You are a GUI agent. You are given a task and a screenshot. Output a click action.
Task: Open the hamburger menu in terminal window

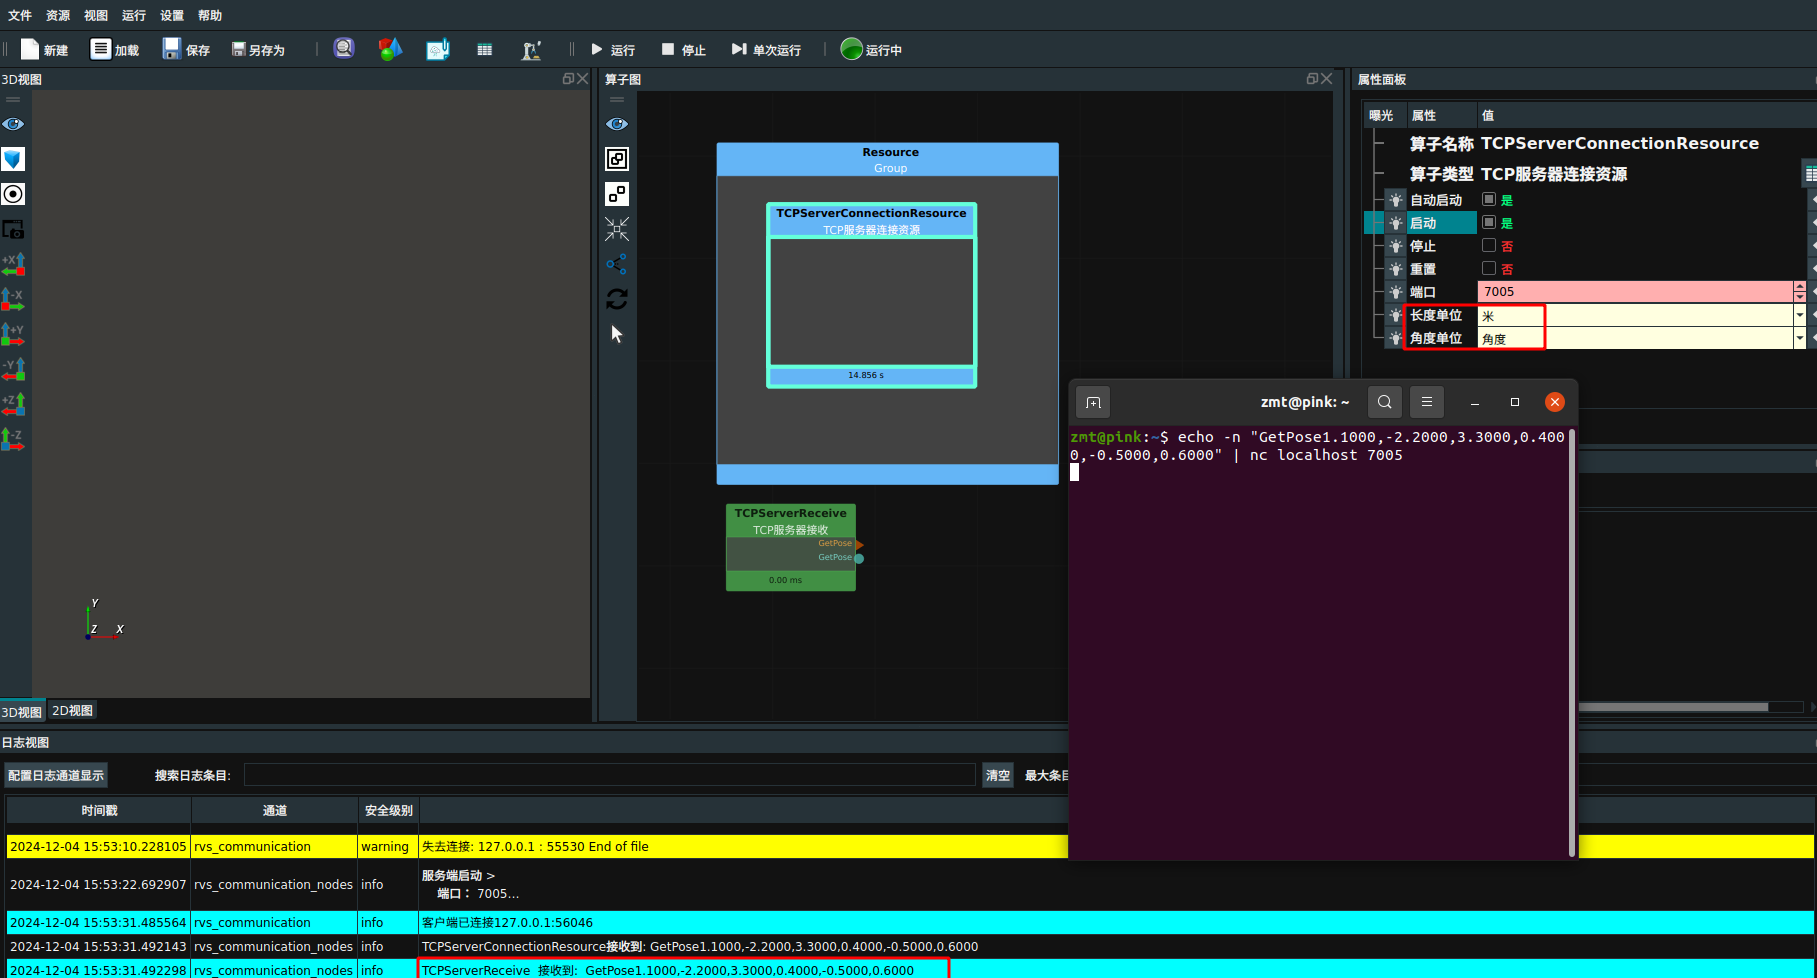[1427, 402]
